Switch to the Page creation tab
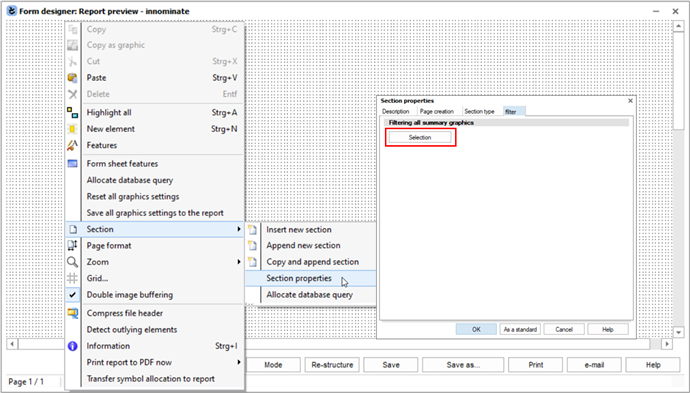 (x=437, y=112)
